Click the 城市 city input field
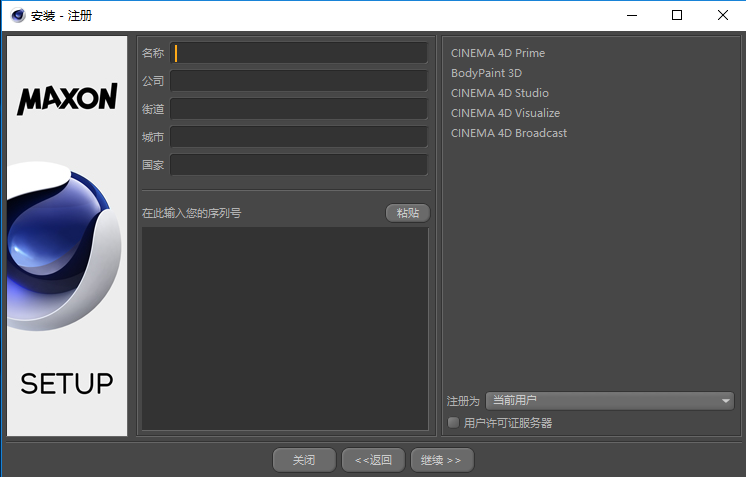 point(299,137)
